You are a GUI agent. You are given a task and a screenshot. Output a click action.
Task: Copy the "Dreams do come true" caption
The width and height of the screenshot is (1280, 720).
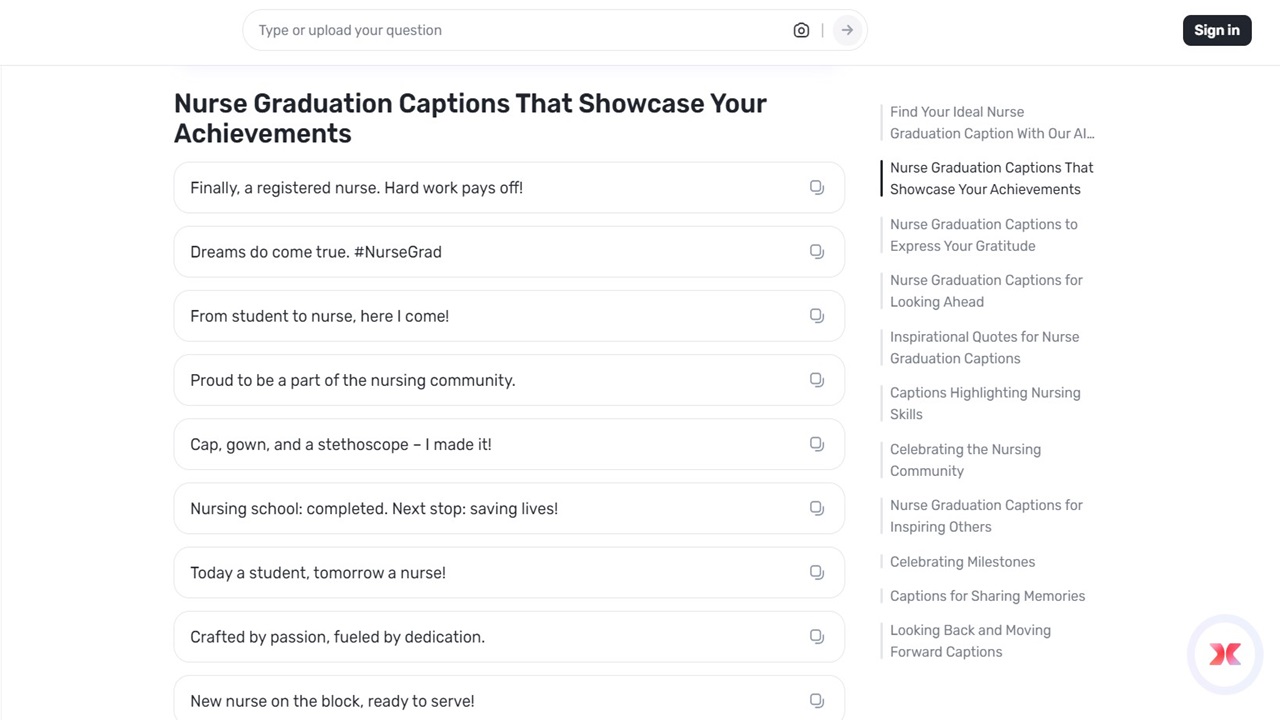coord(817,252)
